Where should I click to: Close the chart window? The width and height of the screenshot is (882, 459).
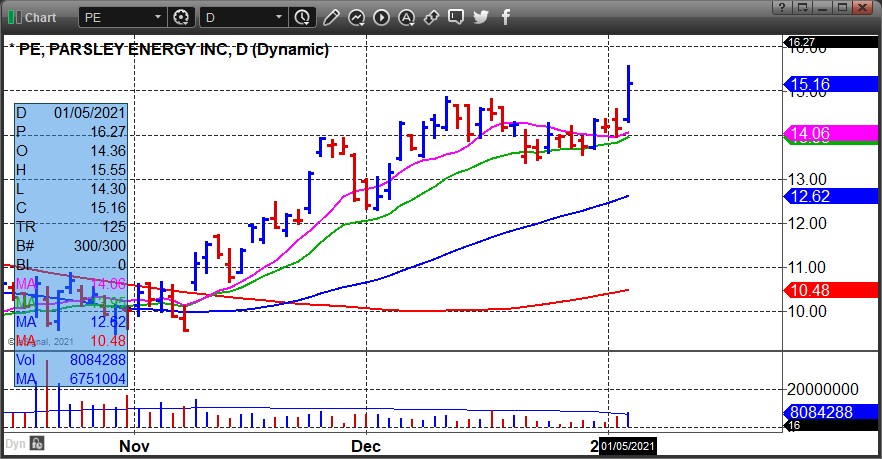[863, 7]
